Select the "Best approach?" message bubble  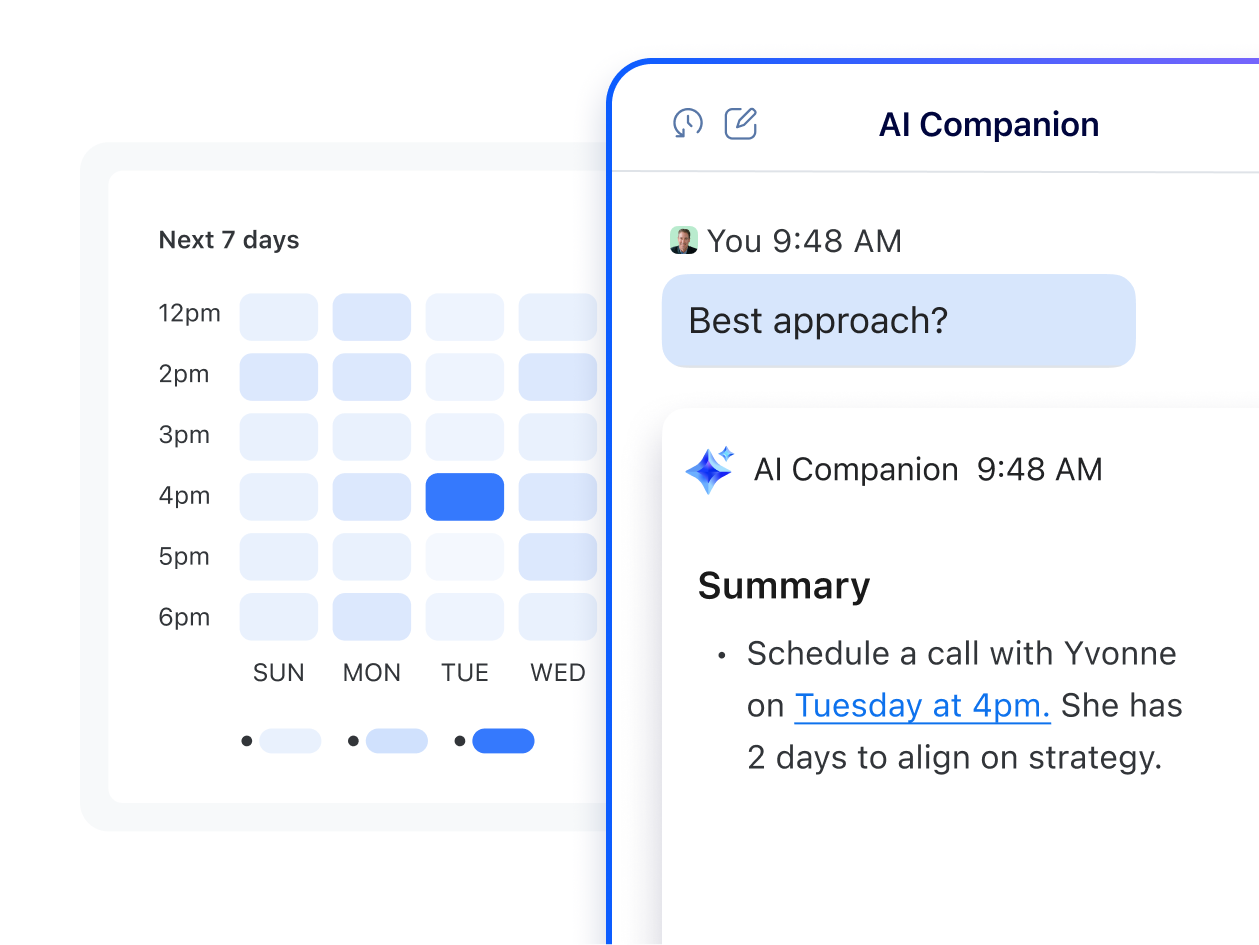tap(898, 321)
